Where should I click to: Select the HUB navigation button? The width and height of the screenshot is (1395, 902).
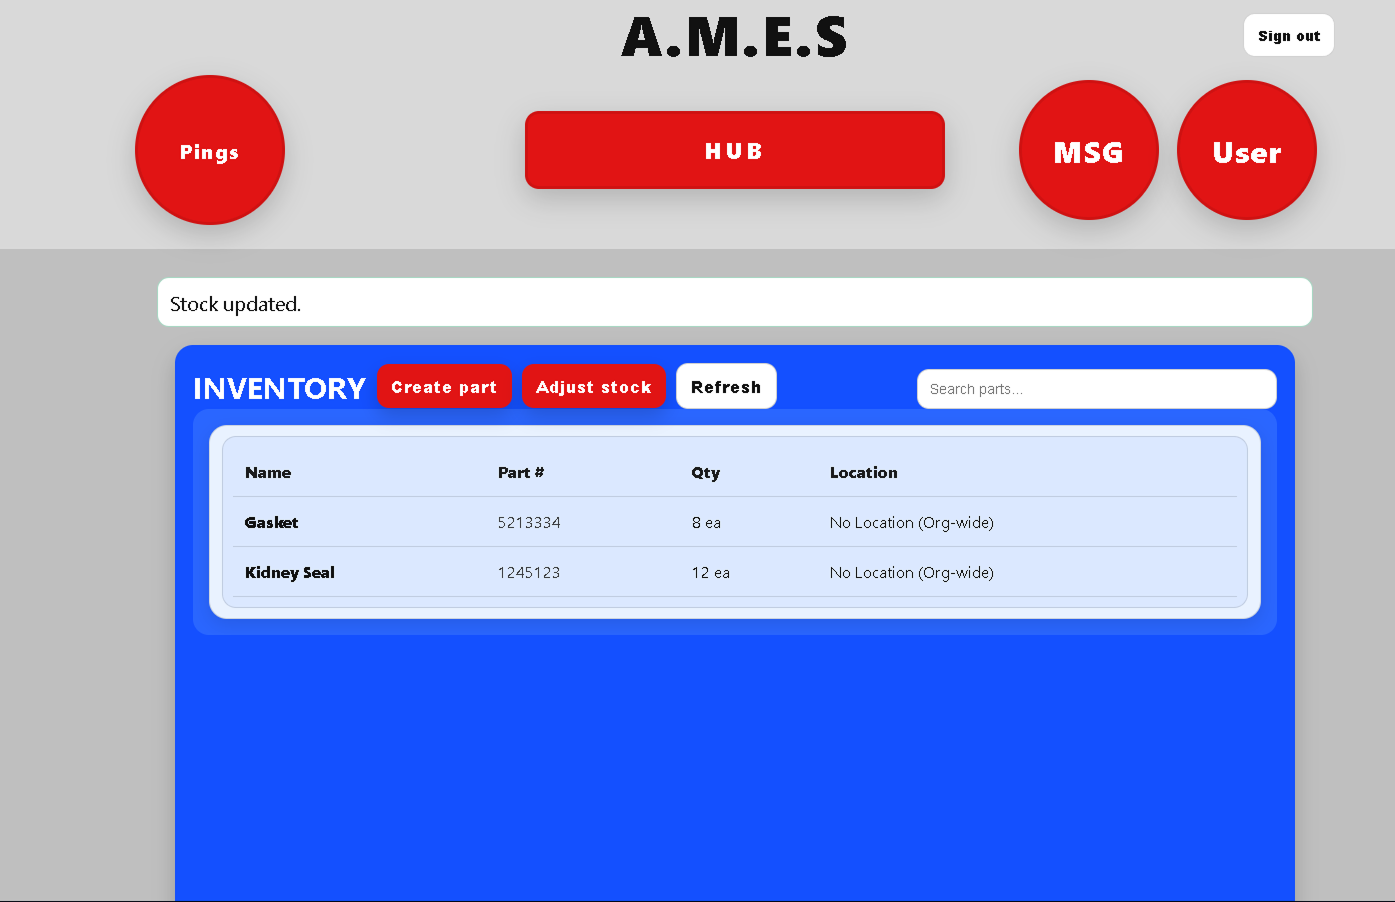734,150
